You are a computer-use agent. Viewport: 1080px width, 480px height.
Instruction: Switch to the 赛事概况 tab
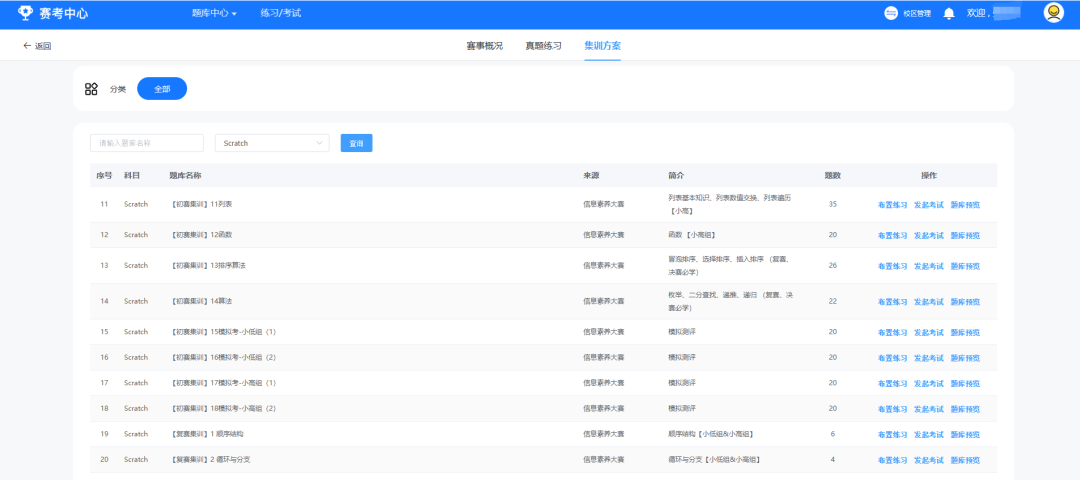click(x=484, y=46)
